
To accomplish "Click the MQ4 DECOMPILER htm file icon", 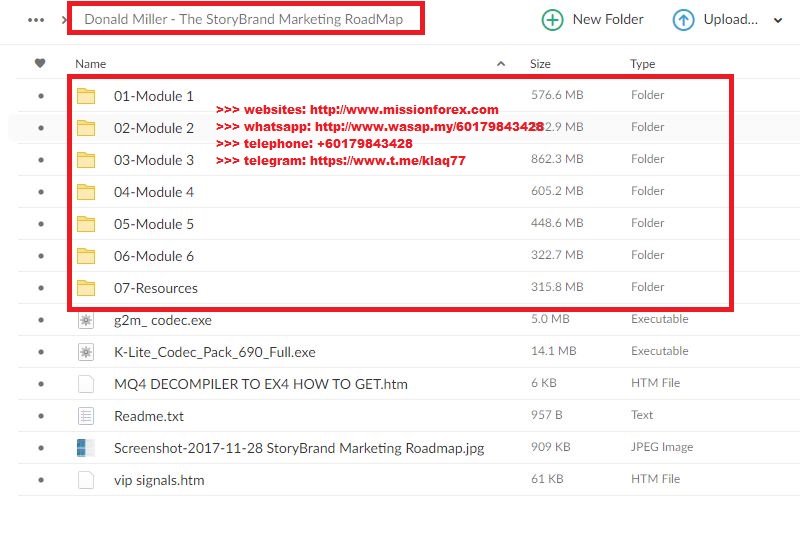I will (86, 384).
